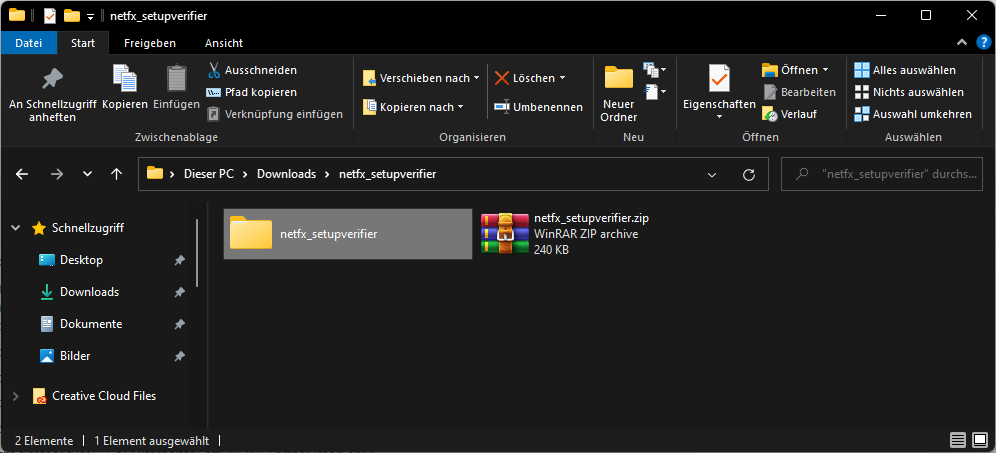
Task: Switch to details list view icon
Action: (958, 440)
